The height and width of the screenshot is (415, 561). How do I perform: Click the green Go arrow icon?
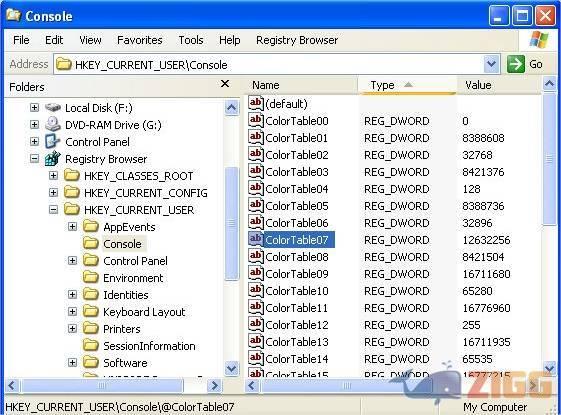(x=516, y=64)
